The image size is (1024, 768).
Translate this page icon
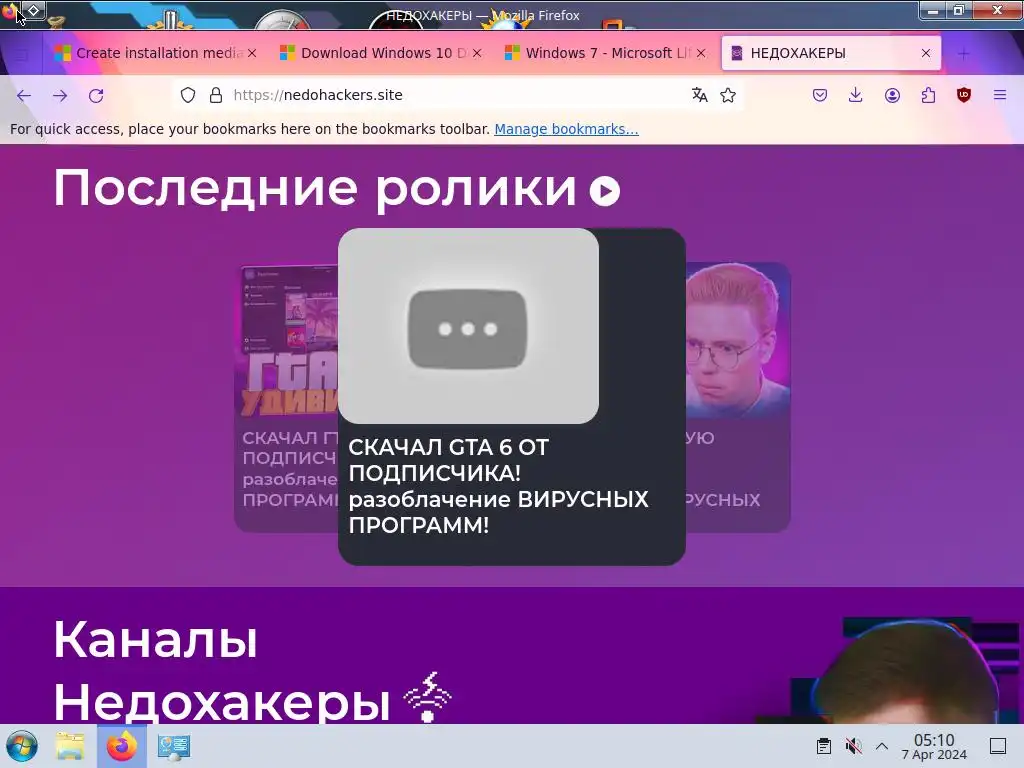pyautogui.click(x=699, y=95)
